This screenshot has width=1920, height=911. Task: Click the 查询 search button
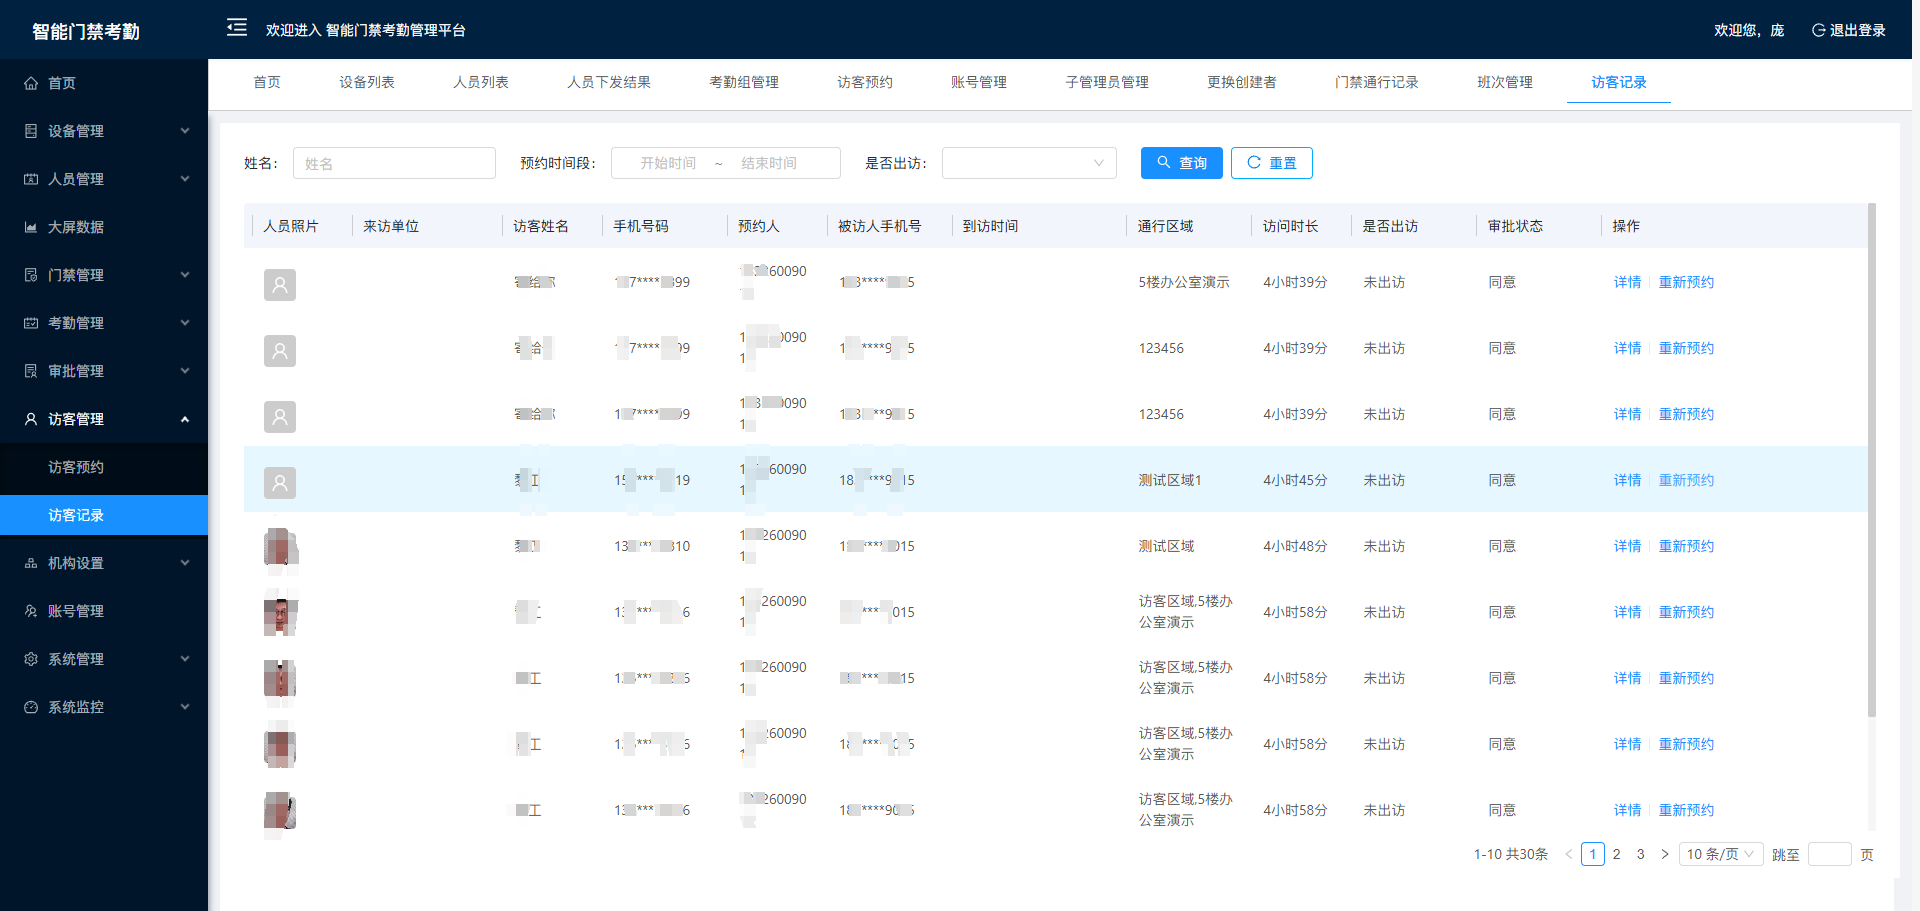tap(1182, 163)
